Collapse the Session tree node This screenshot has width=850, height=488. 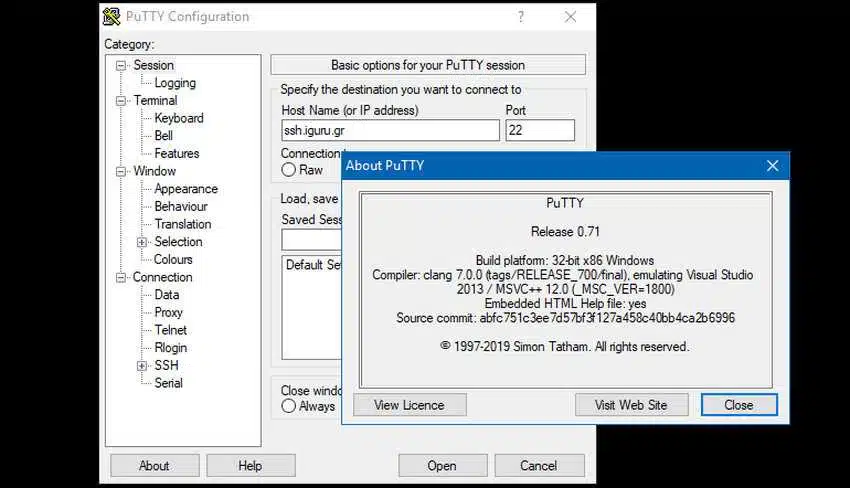point(121,66)
